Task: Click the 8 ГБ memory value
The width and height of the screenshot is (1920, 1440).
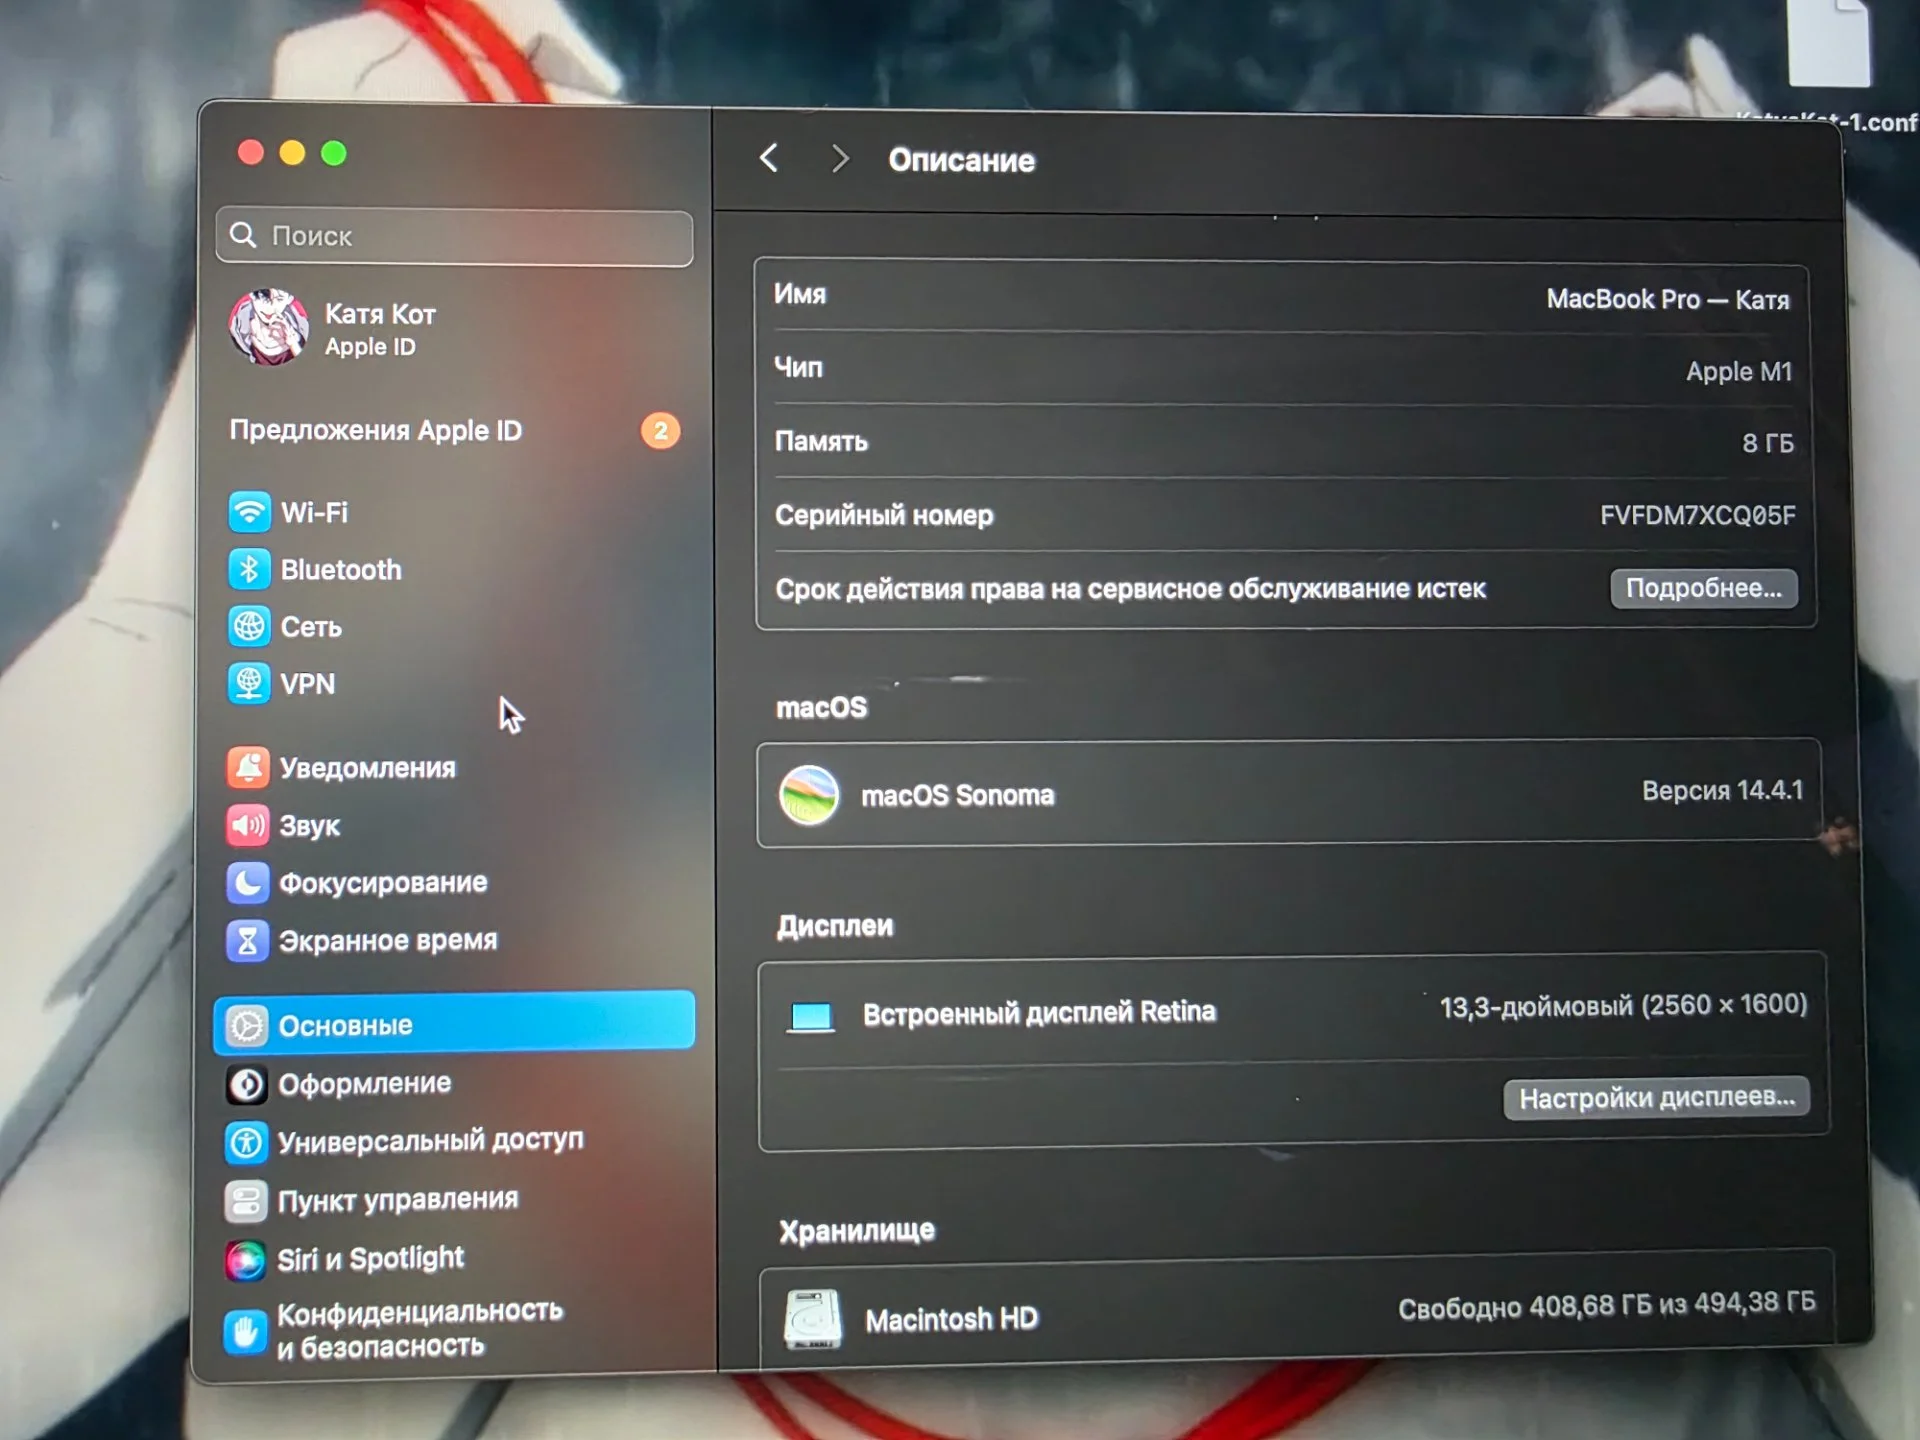Action: pos(1768,443)
